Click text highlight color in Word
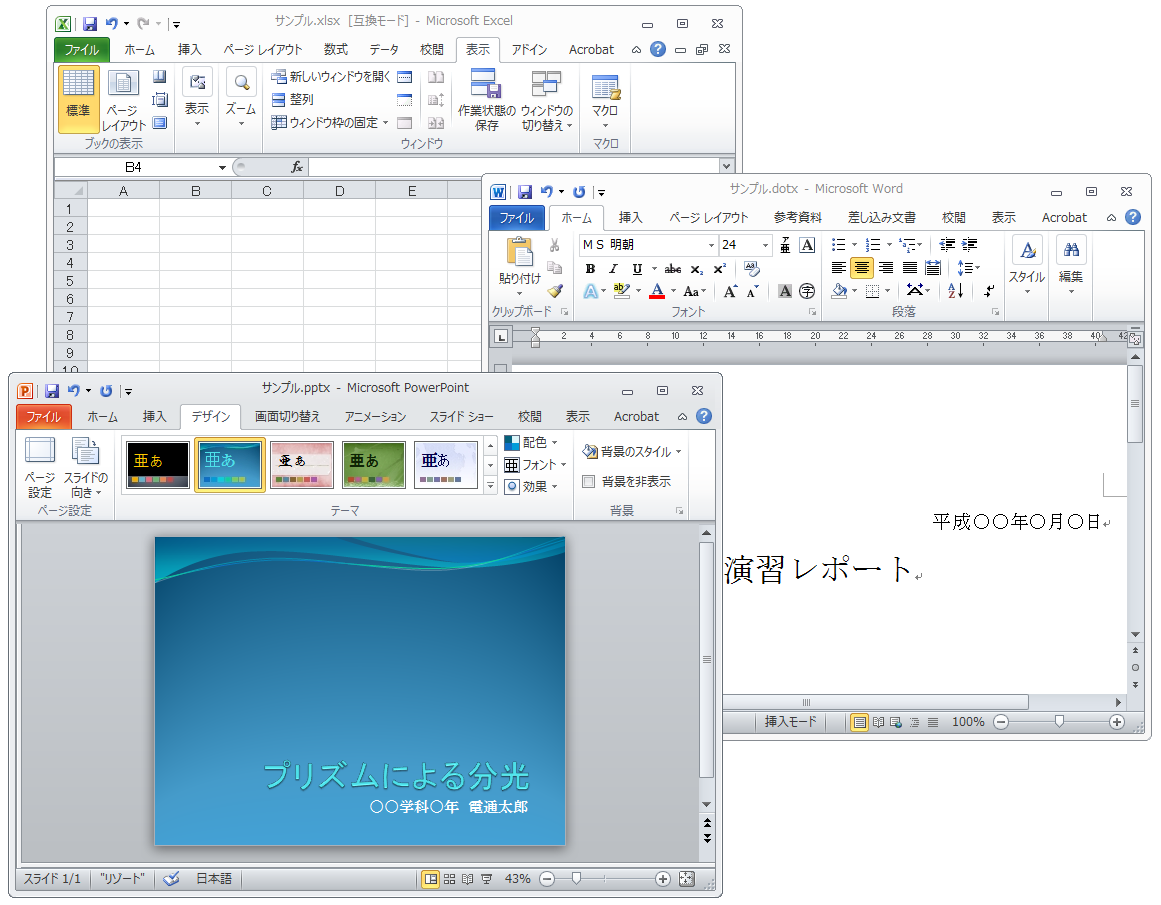This screenshot has height=905, width=1161. [622, 291]
